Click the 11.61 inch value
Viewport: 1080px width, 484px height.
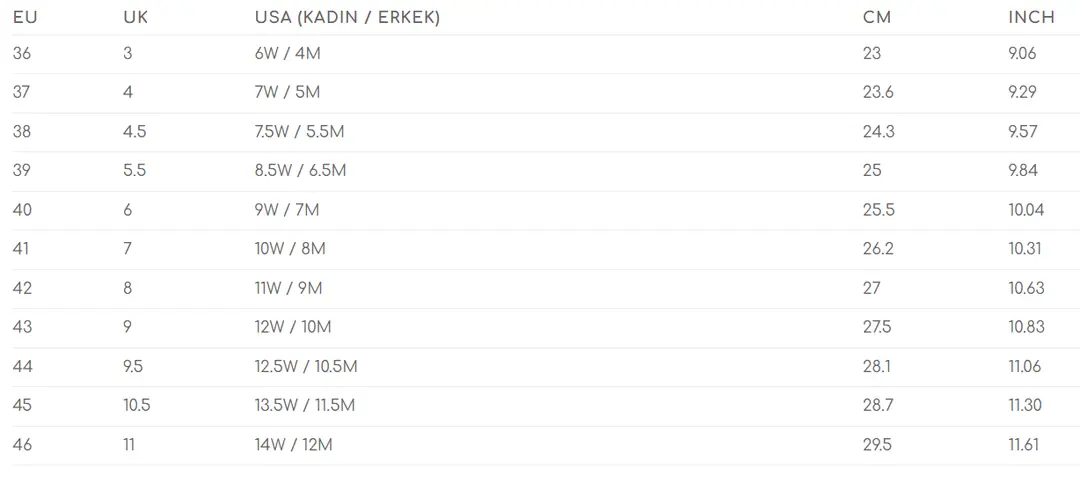[1024, 444]
